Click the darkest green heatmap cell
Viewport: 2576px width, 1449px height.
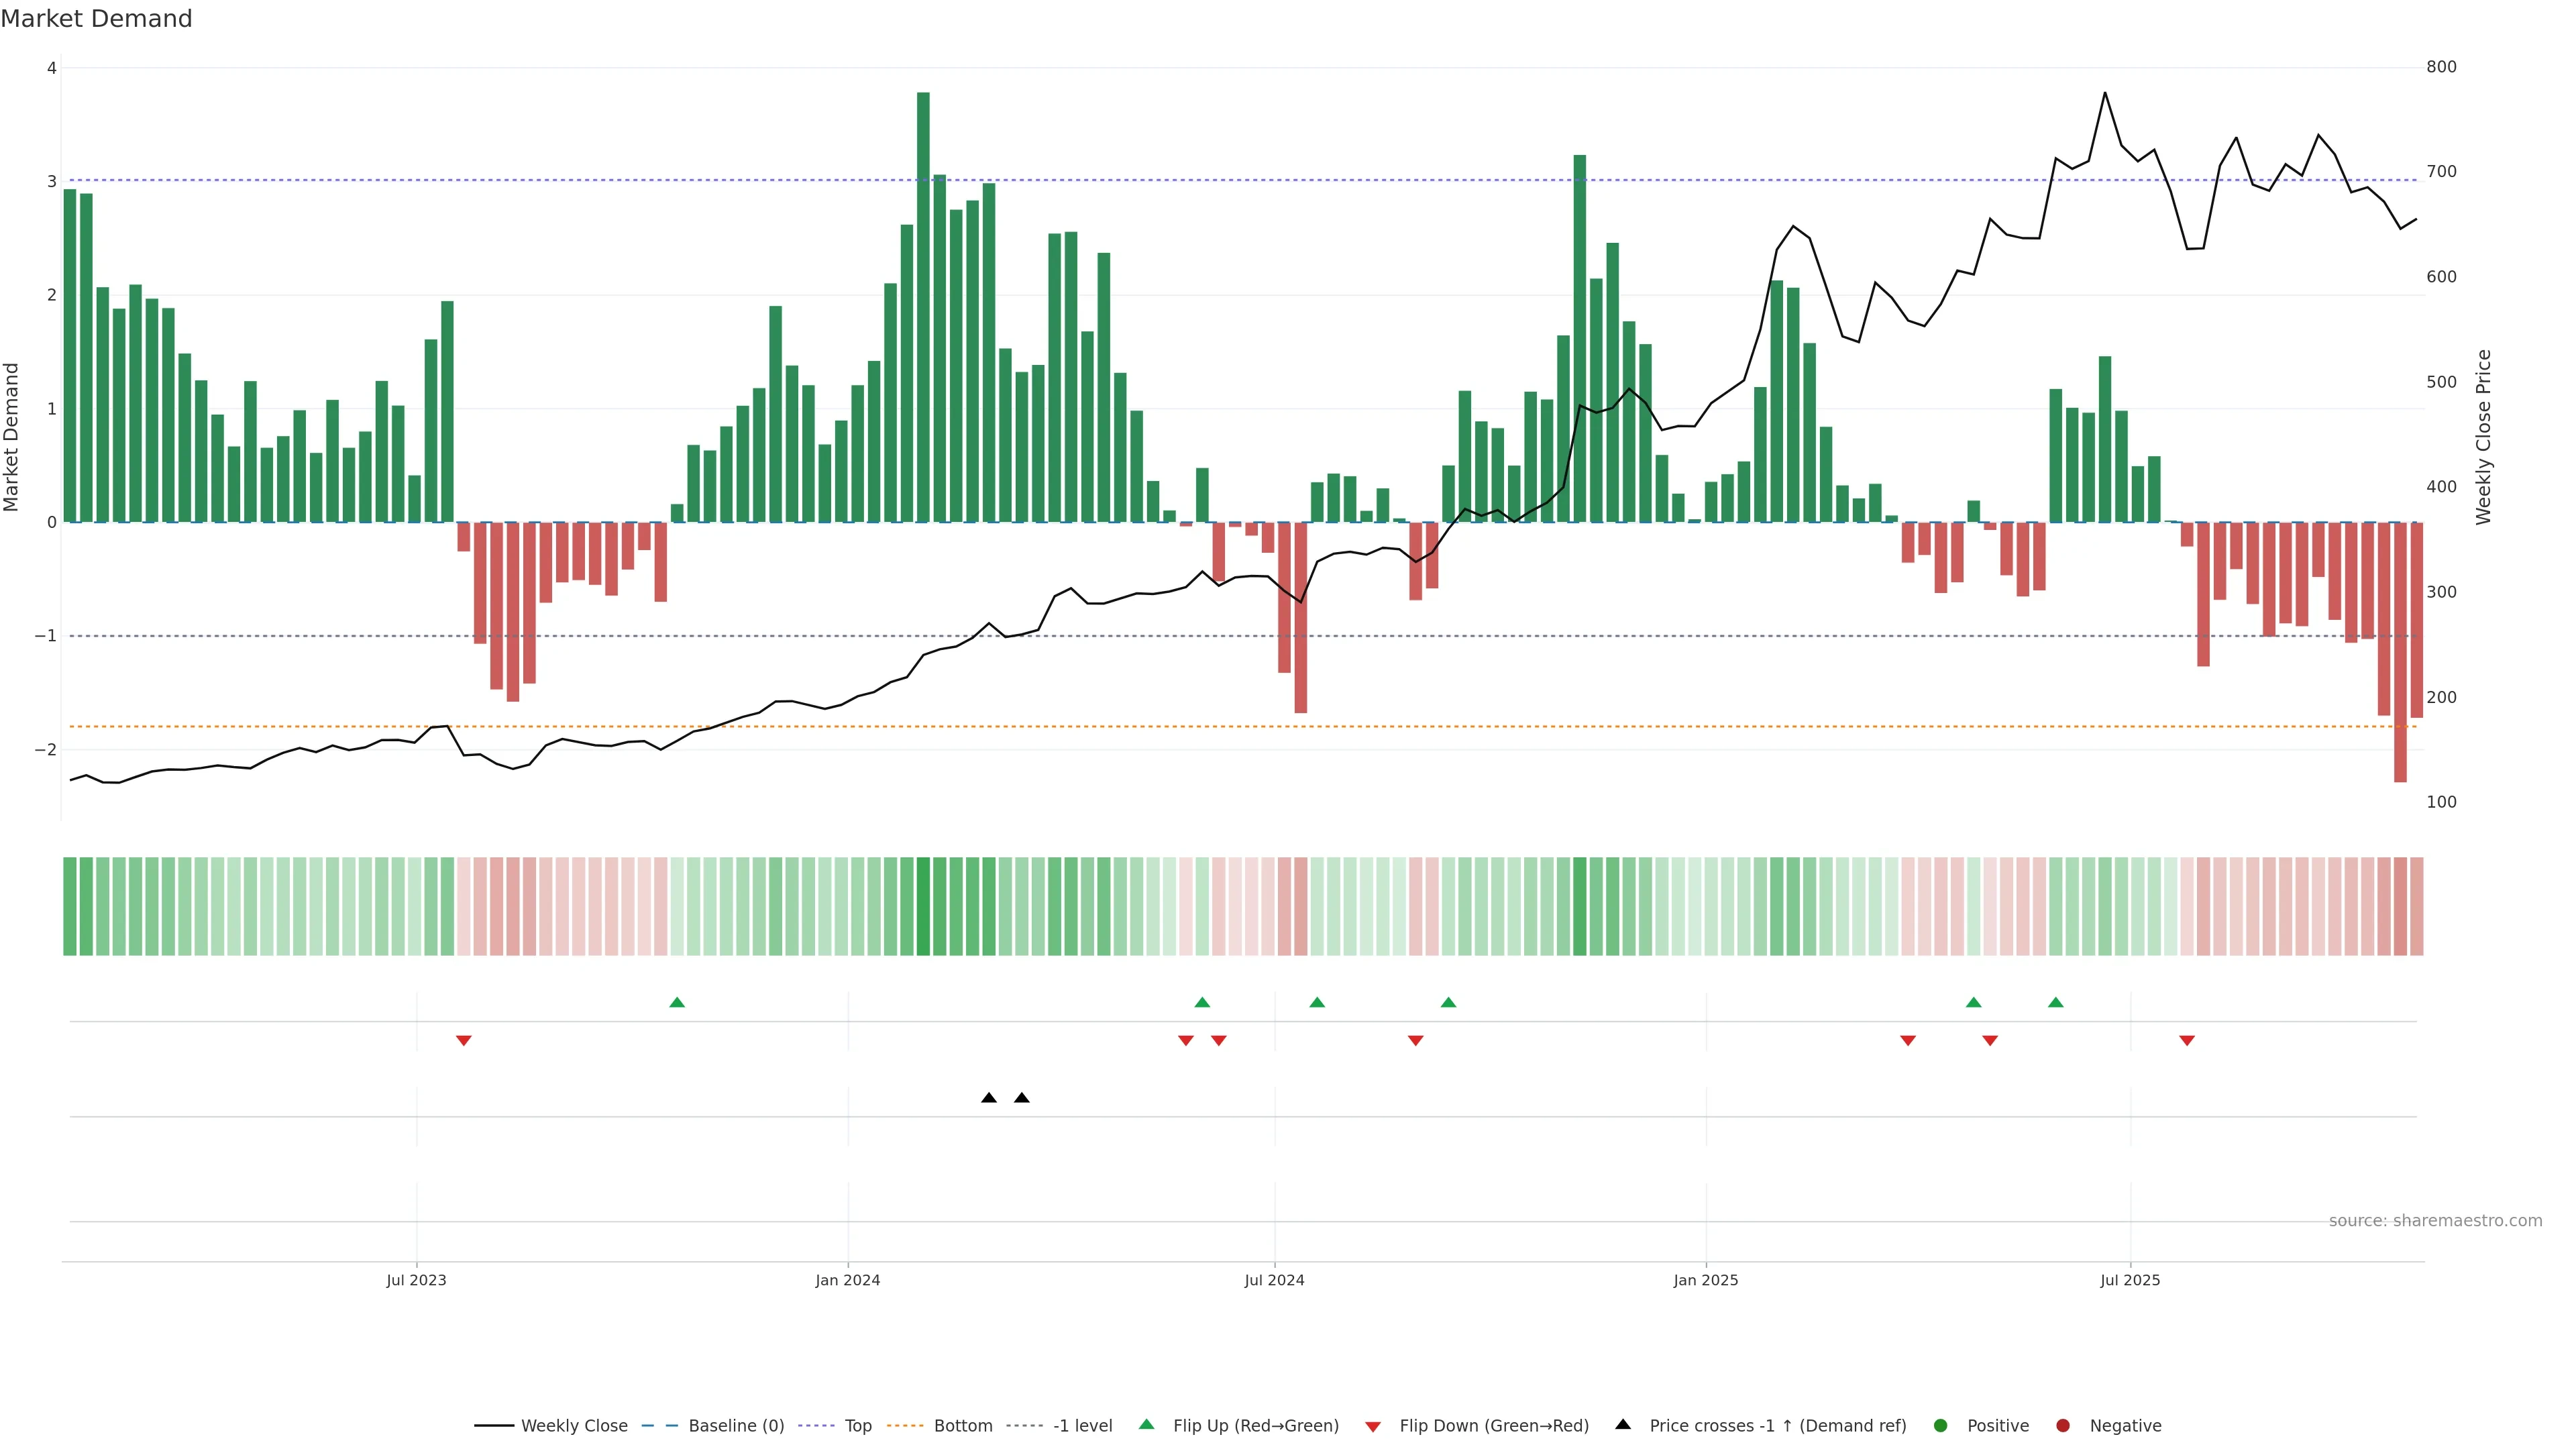923,905
